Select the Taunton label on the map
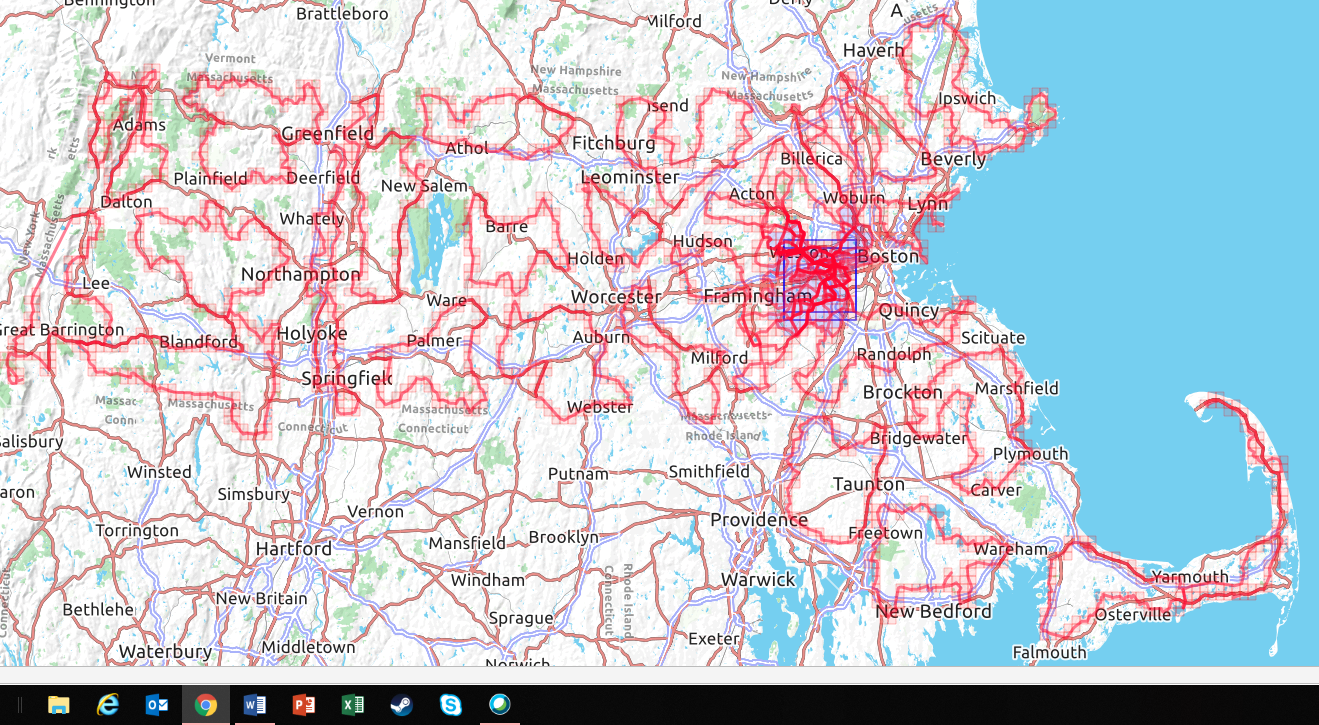The width and height of the screenshot is (1319, 725). pos(869,484)
